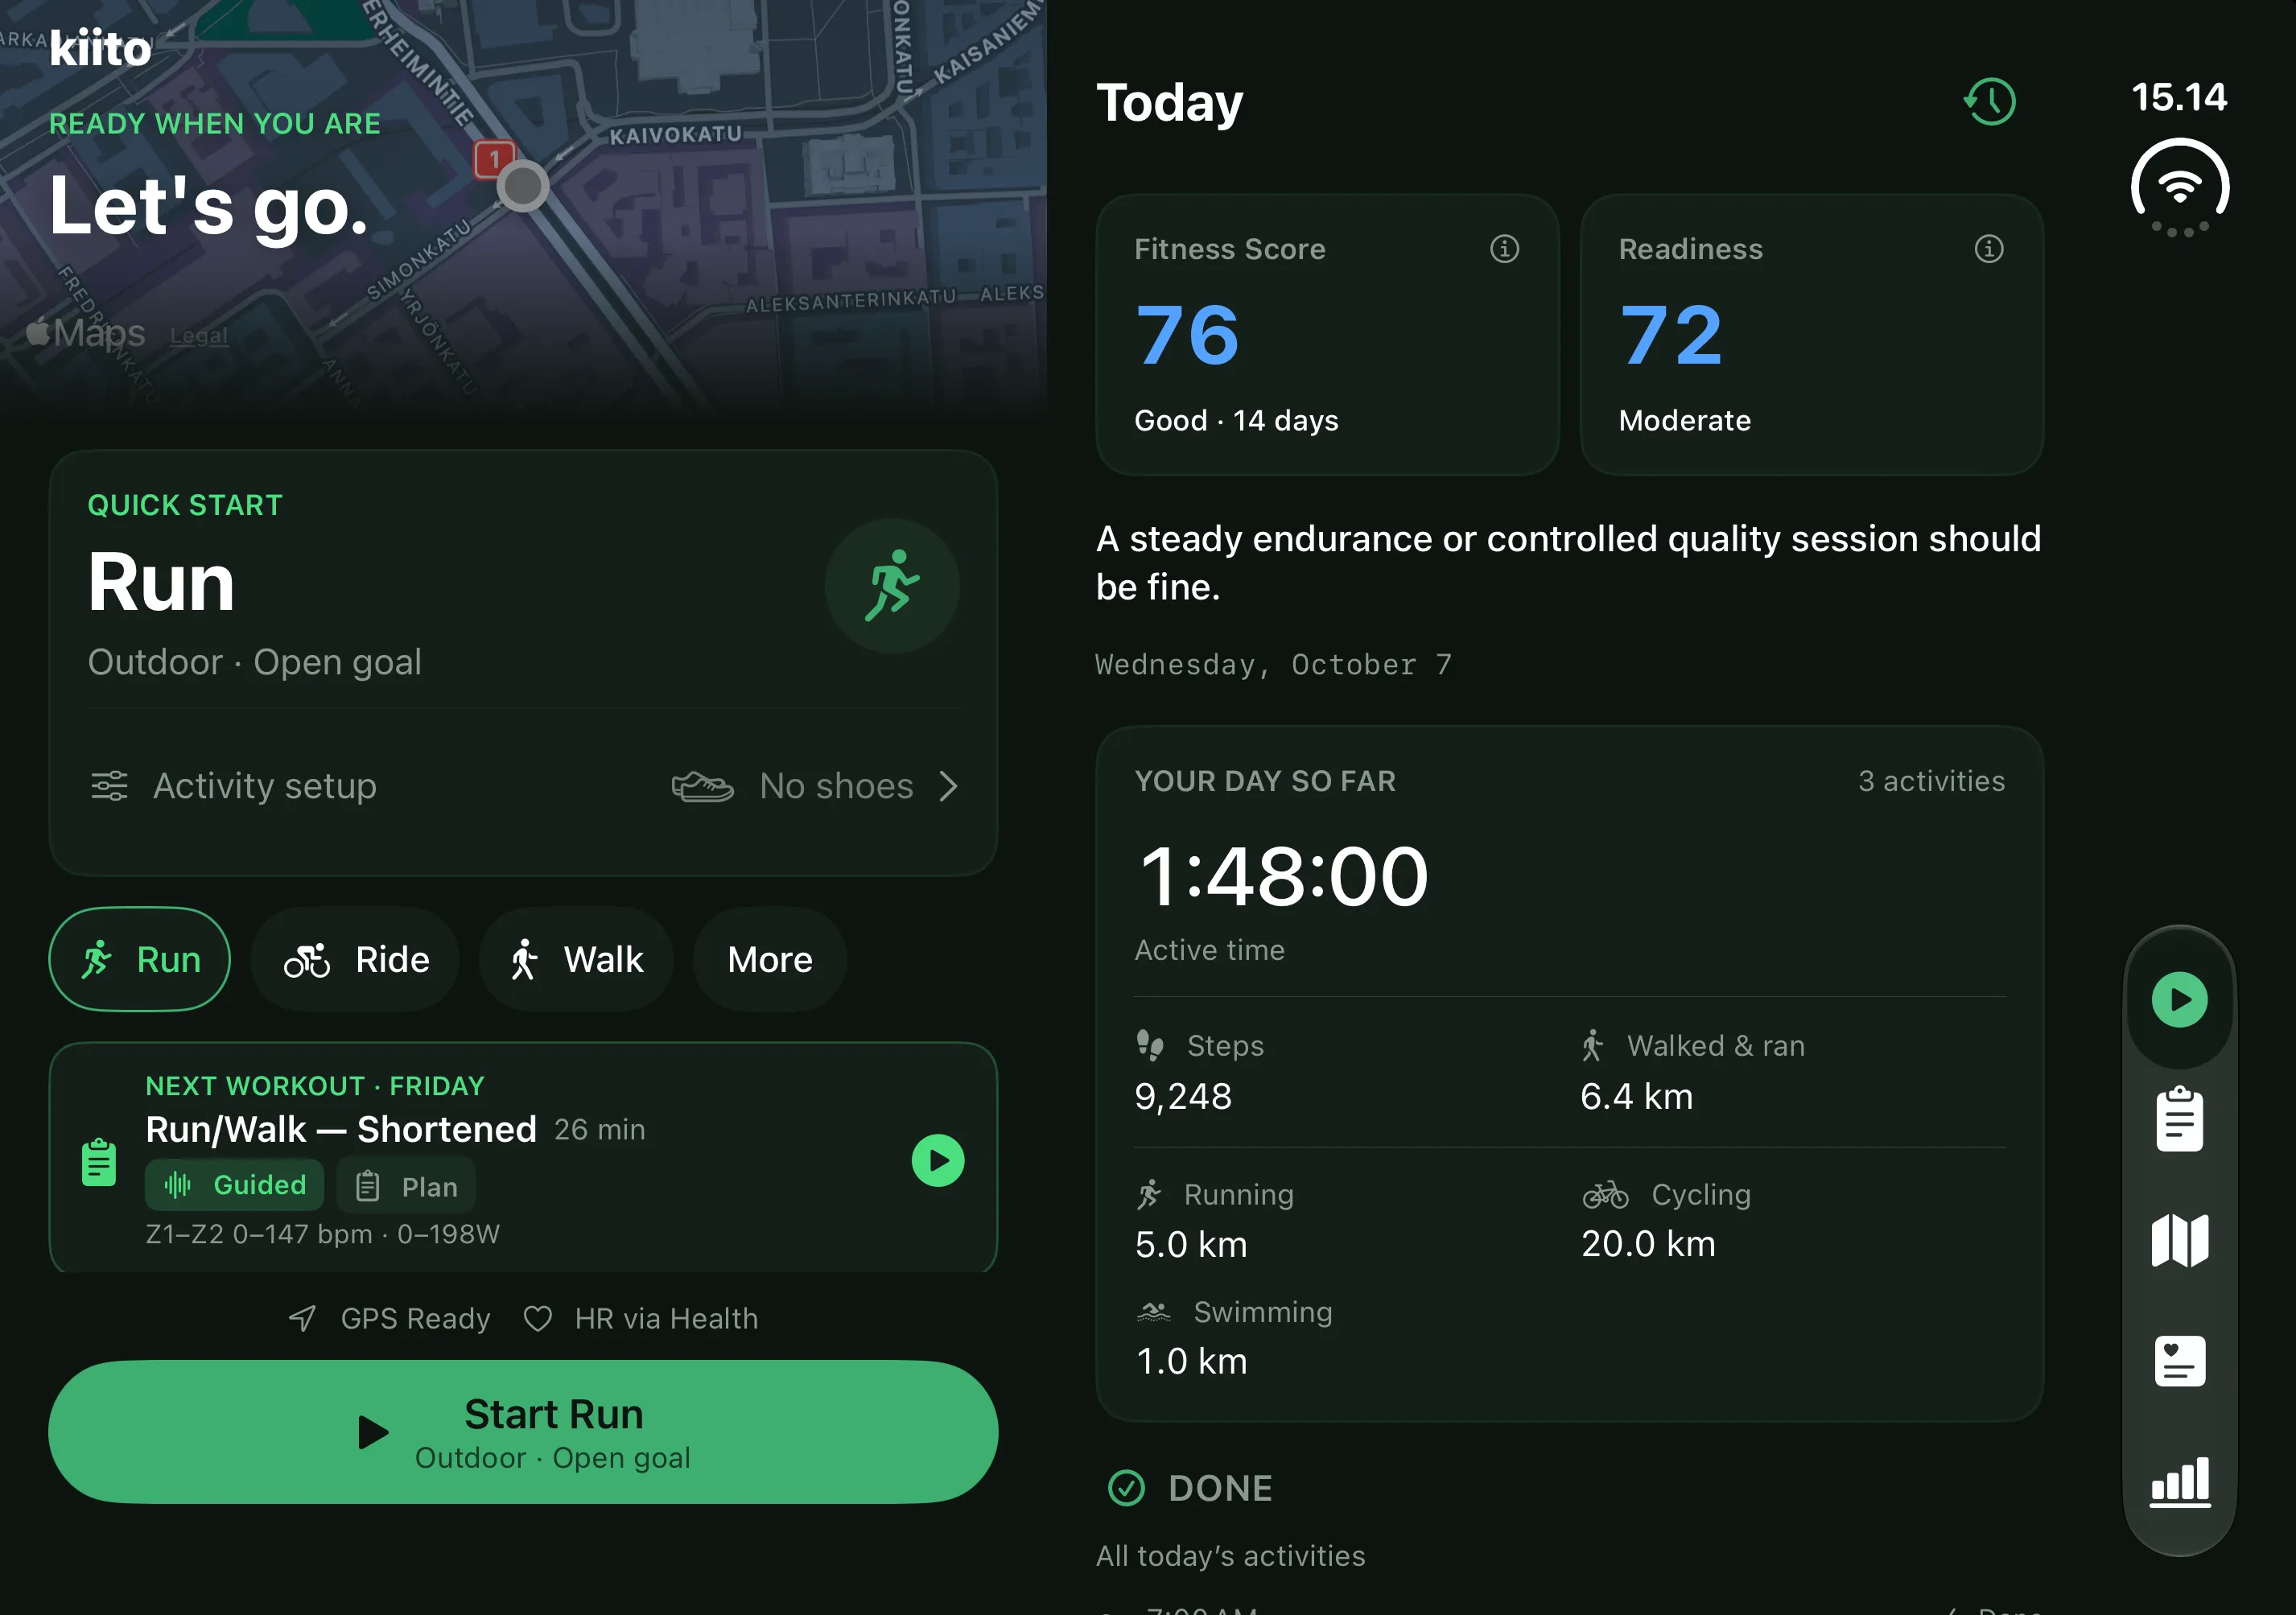
Task: Tap the 3 activities label
Action: tap(1931, 781)
